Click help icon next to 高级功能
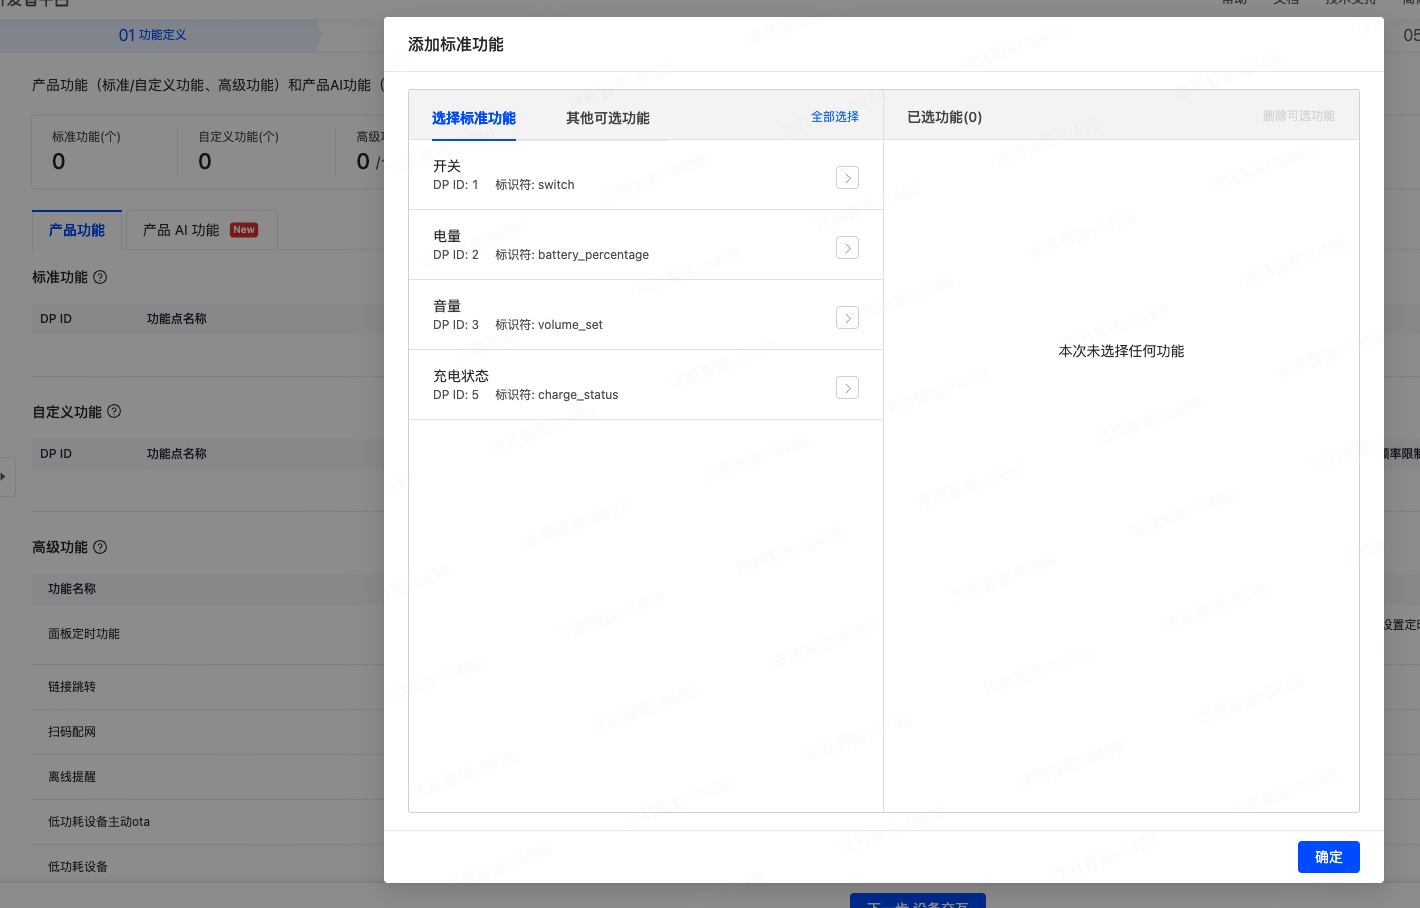 (x=100, y=547)
